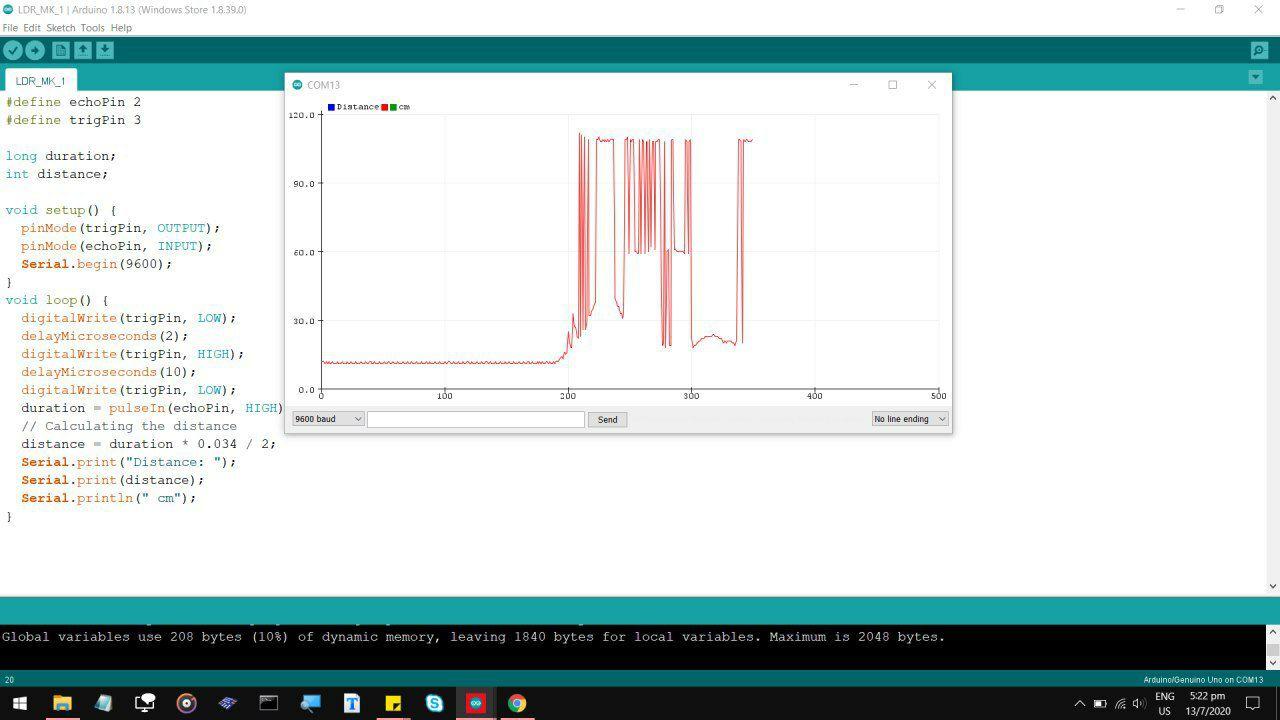Image resolution: width=1280 pixels, height=720 pixels.
Task: Open Skype from the taskbar
Action: click(x=434, y=703)
